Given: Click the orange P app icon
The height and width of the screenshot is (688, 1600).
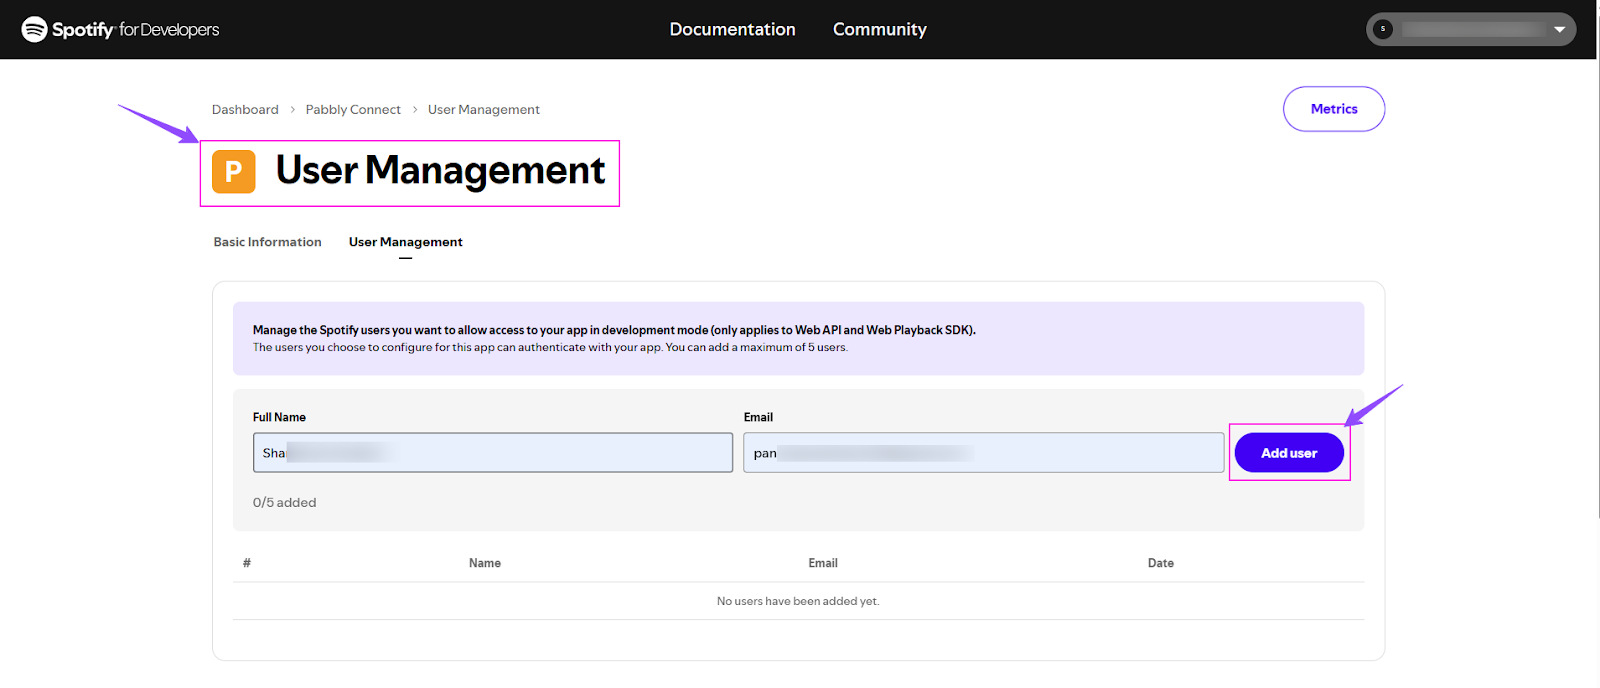Looking at the screenshot, I should tap(233, 172).
